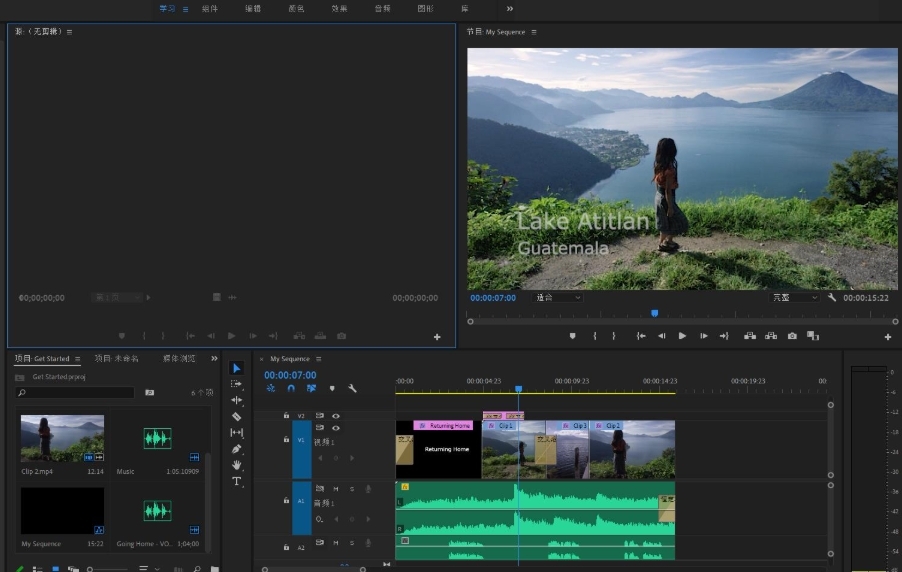
Task: Click Lift button in Program Monitor
Action: (x=750, y=336)
